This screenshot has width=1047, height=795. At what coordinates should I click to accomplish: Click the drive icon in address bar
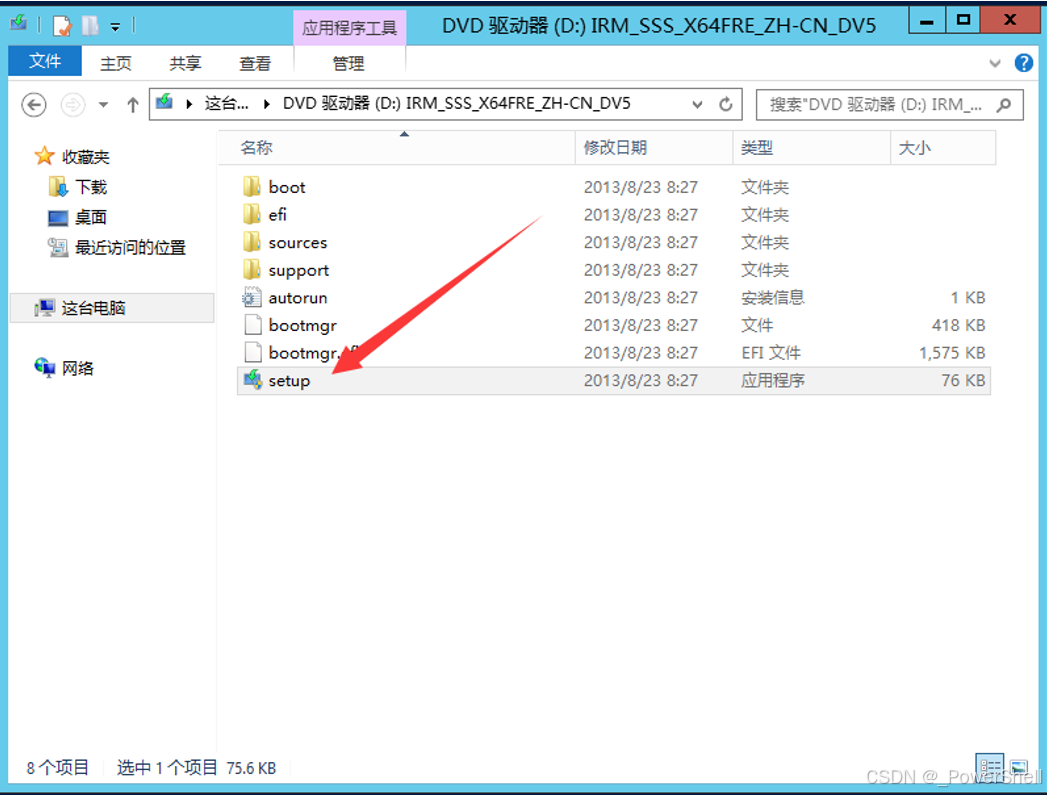click(x=164, y=102)
